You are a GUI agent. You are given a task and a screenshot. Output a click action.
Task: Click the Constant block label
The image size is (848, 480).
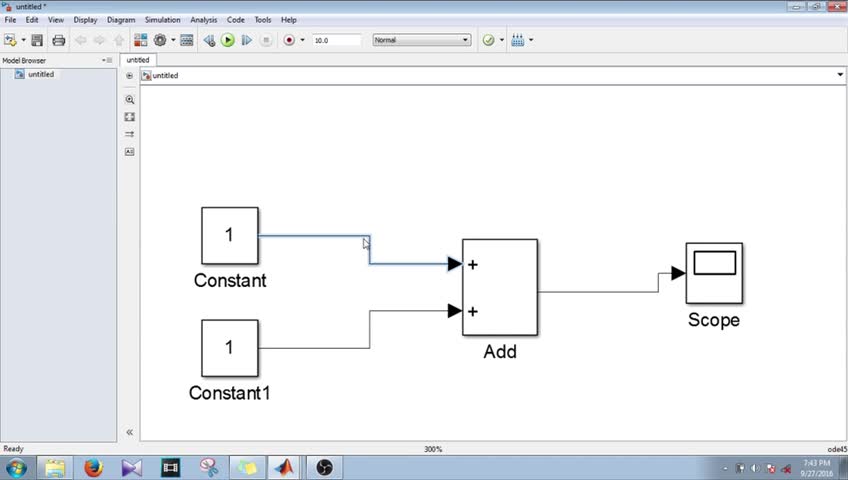click(x=230, y=281)
